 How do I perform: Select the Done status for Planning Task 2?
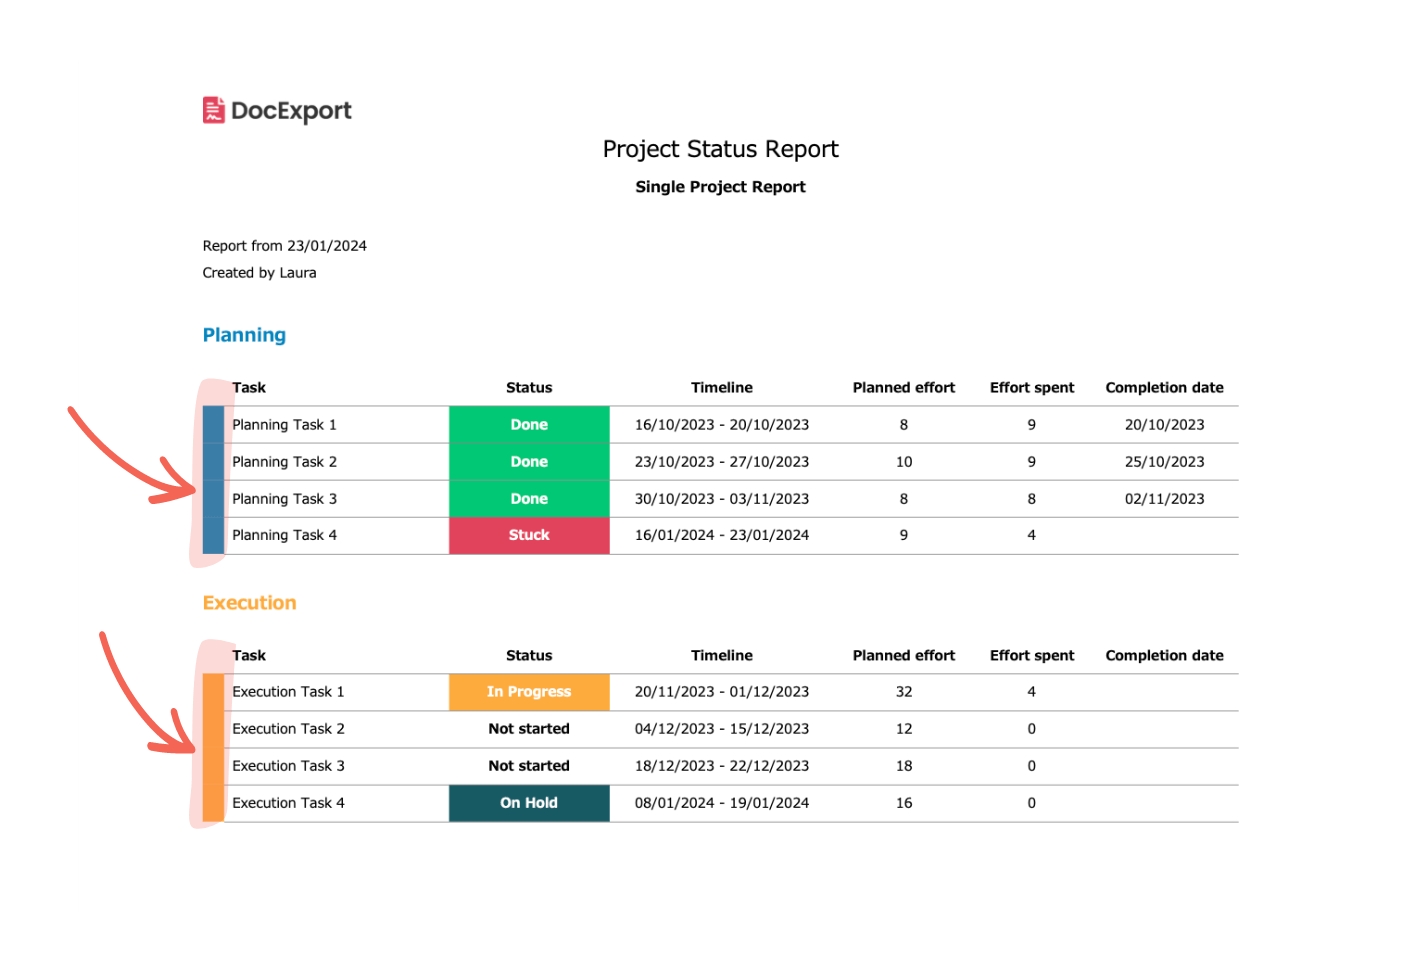click(529, 462)
